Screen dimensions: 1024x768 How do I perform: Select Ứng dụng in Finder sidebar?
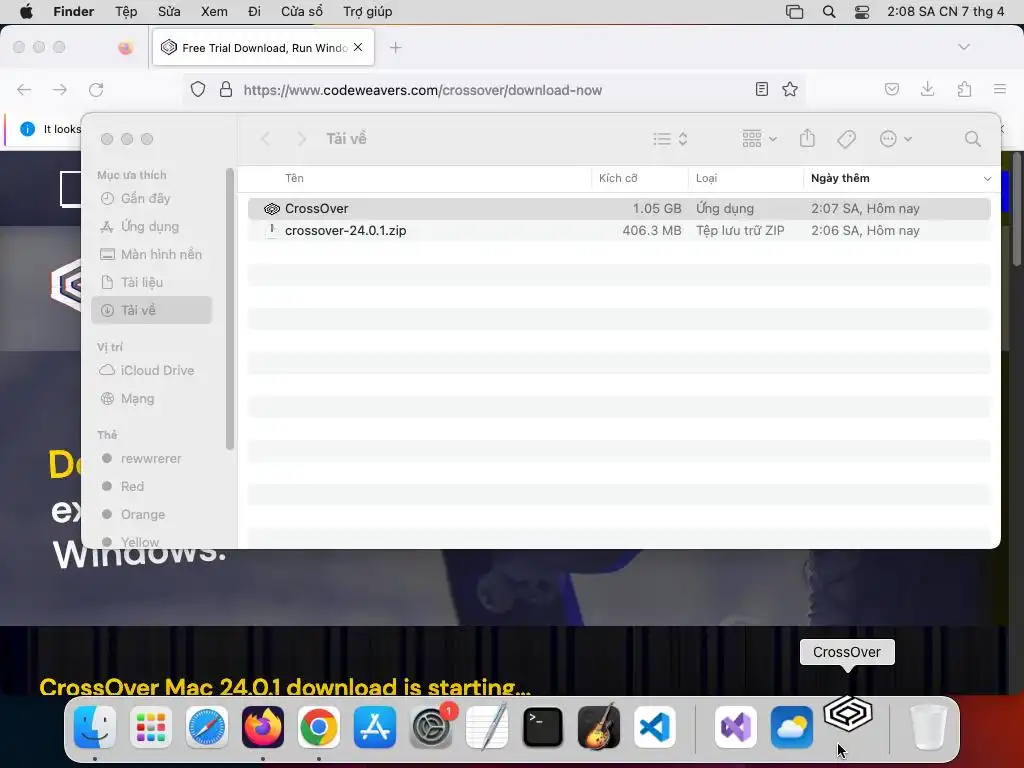[150, 227]
